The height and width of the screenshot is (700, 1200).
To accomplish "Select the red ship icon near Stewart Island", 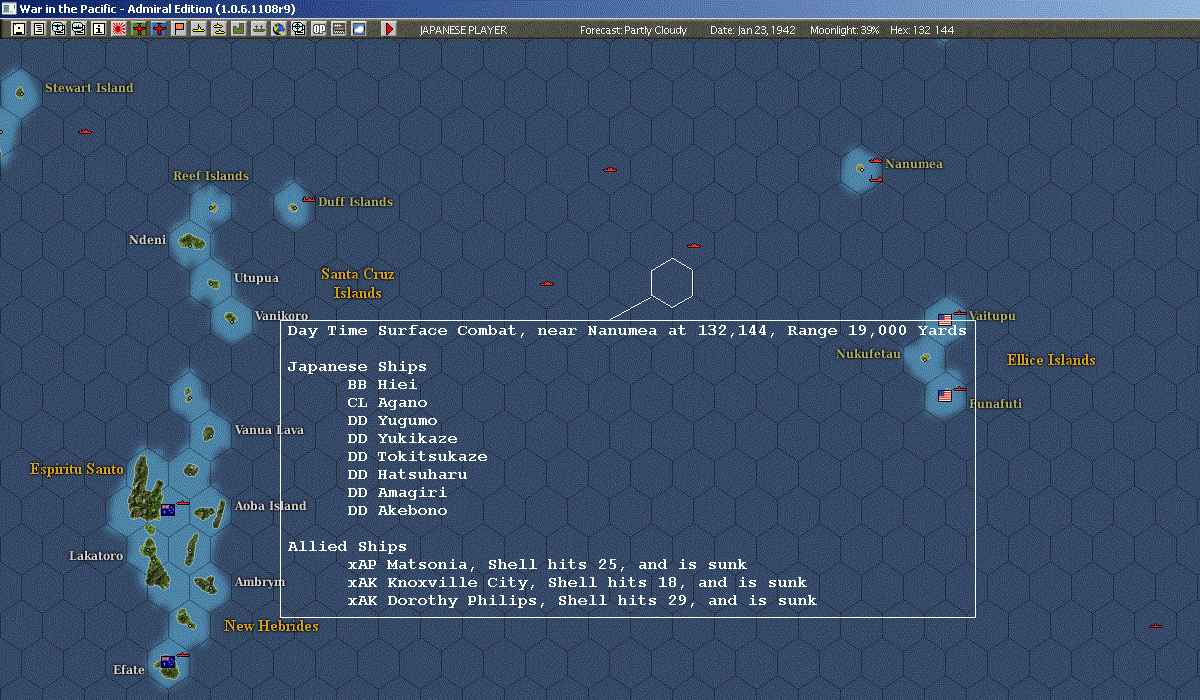I will [x=85, y=131].
